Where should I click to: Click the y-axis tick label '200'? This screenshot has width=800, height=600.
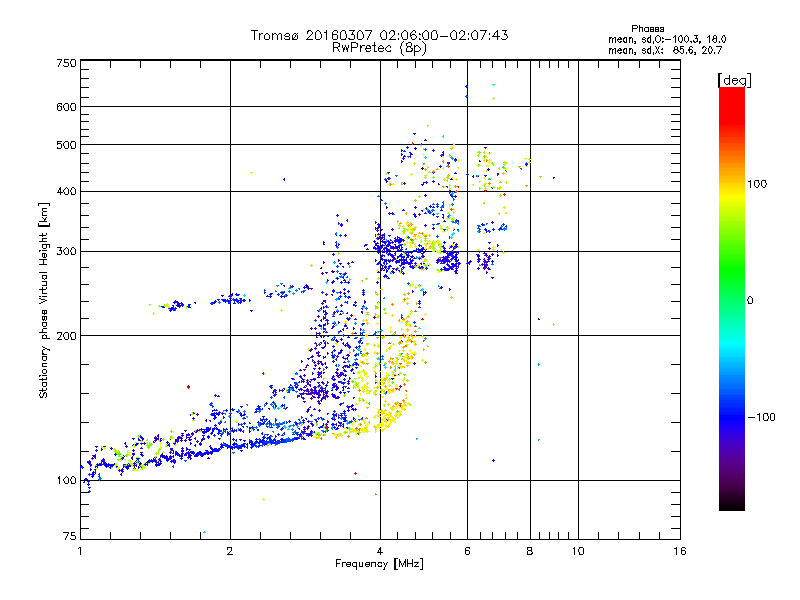point(66,336)
